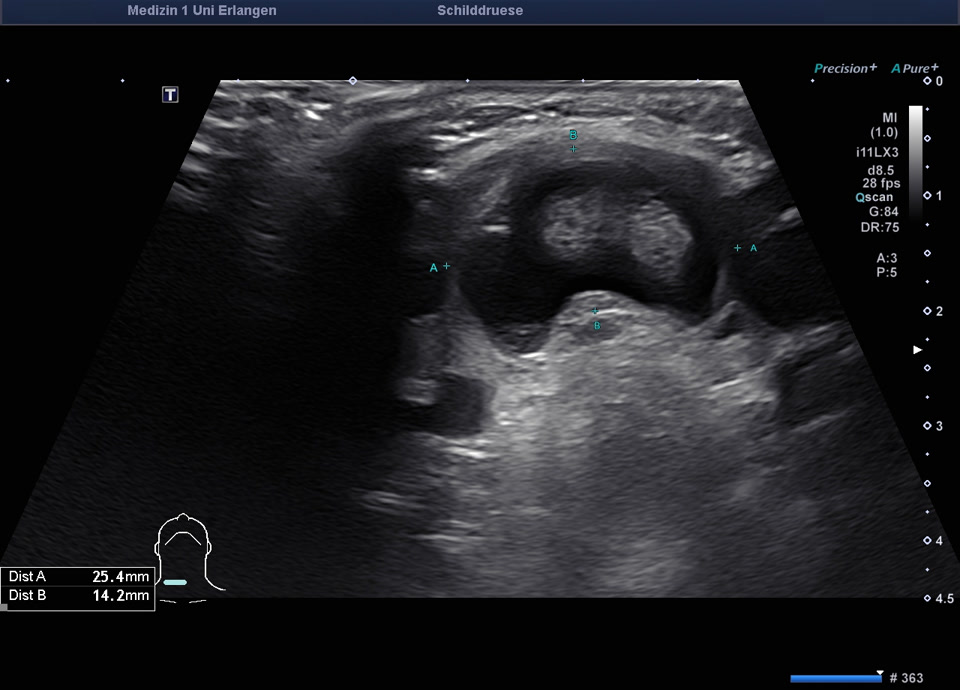Click the Precision+ indicator
The width and height of the screenshot is (960, 690).
tap(845, 68)
